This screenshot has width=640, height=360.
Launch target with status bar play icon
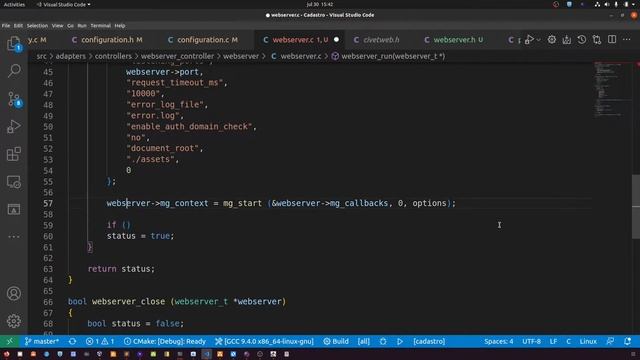coord(400,341)
